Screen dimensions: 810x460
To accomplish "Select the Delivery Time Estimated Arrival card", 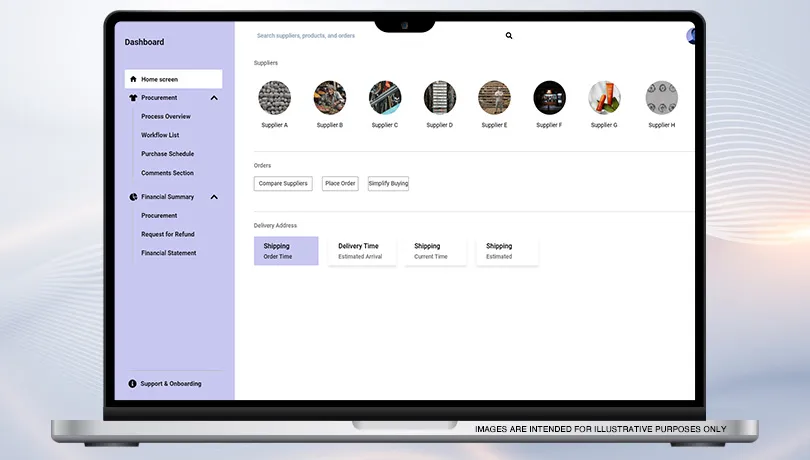I will click(362, 251).
